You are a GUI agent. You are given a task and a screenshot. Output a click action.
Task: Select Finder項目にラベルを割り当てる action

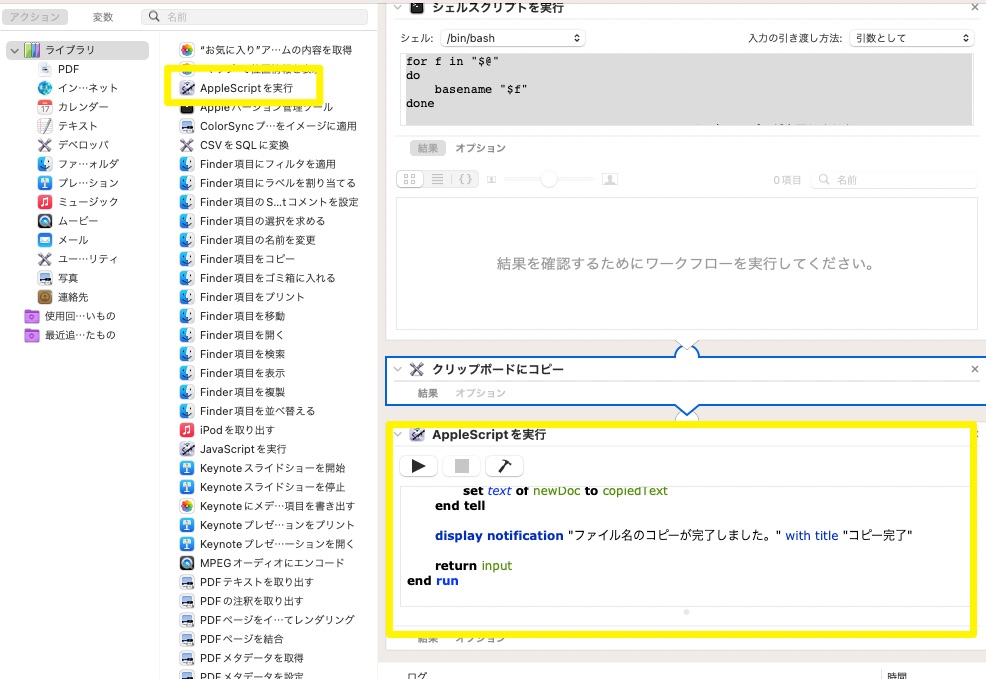point(277,183)
